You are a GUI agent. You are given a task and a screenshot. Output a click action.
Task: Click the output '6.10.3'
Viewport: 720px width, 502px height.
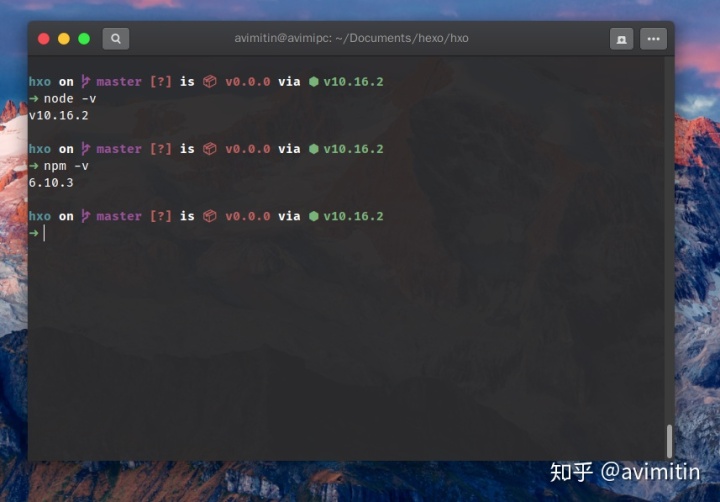[x=51, y=183]
